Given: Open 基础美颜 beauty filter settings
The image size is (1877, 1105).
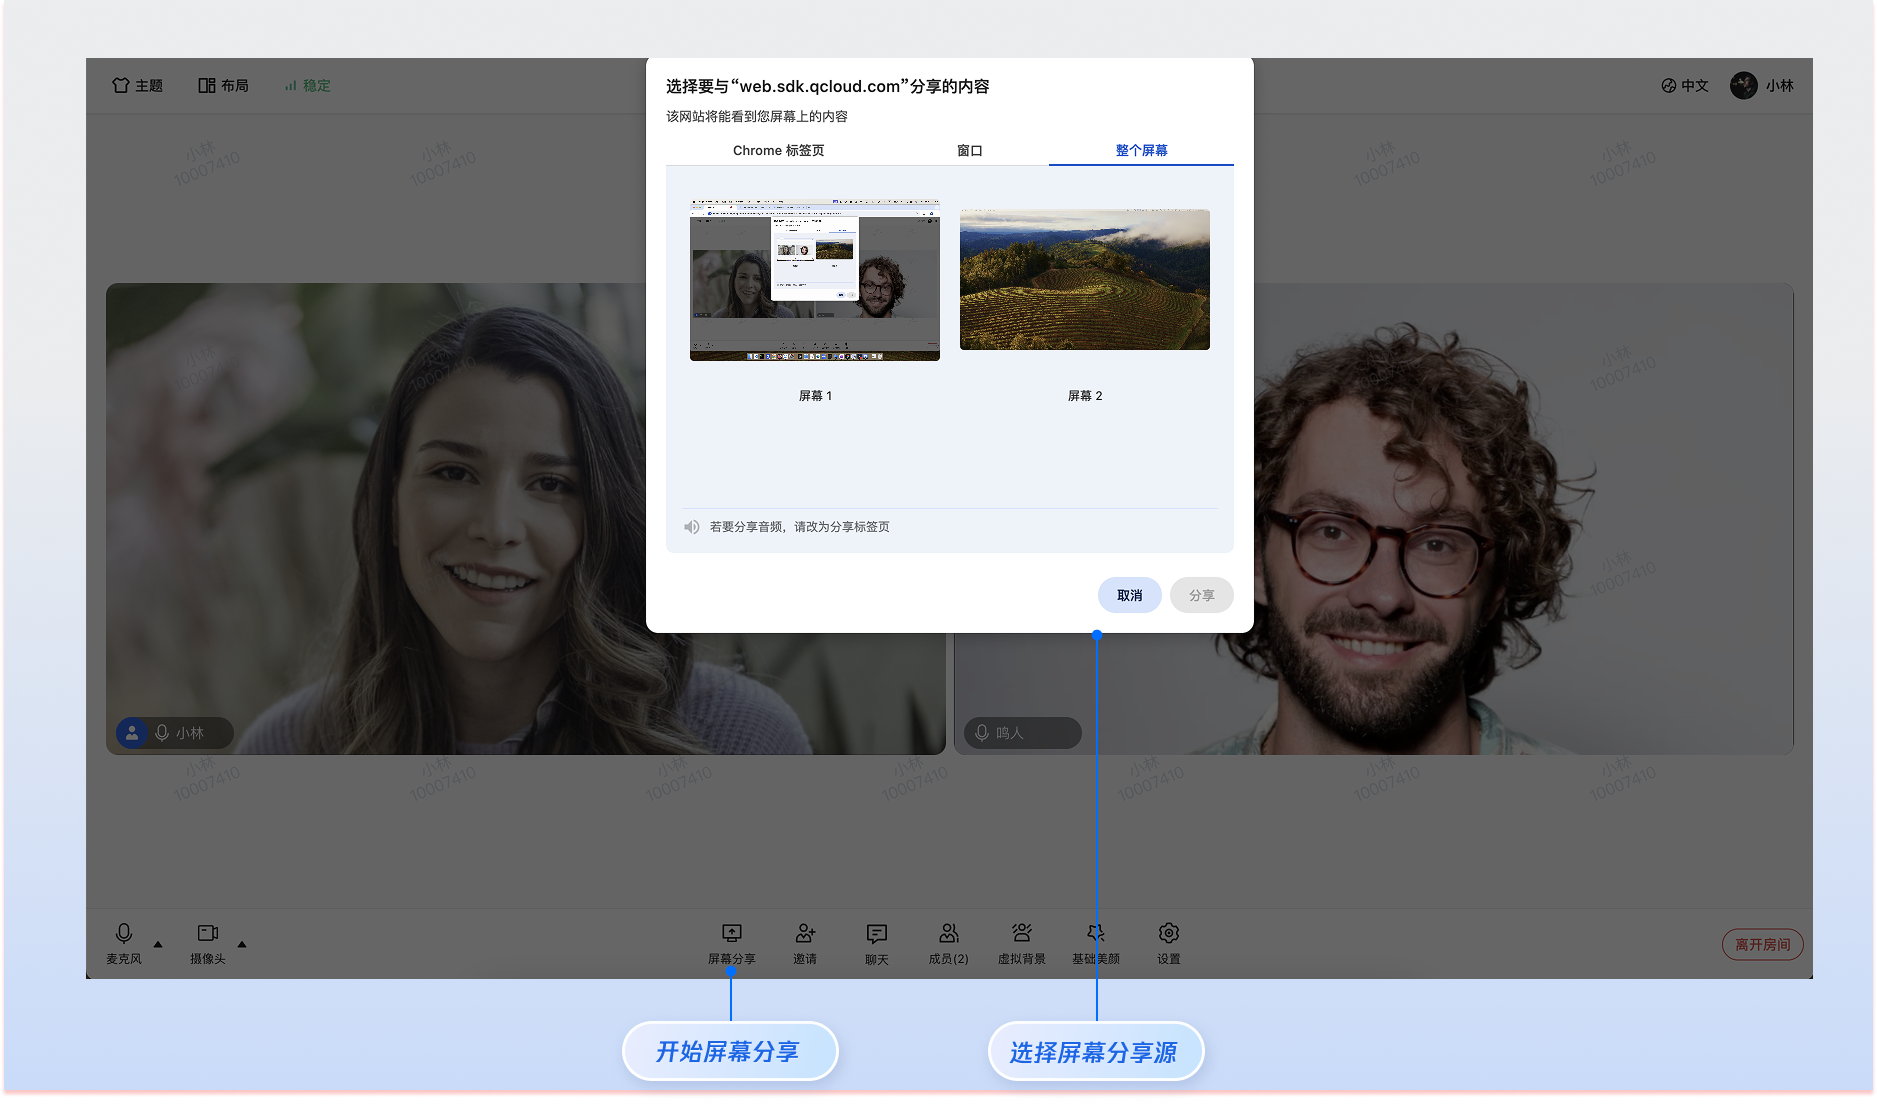Looking at the screenshot, I should pos(1096,943).
